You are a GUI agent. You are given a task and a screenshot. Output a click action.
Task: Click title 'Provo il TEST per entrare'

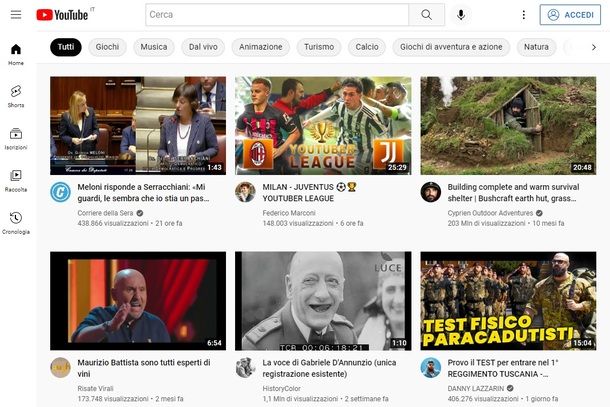coord(503,368)
